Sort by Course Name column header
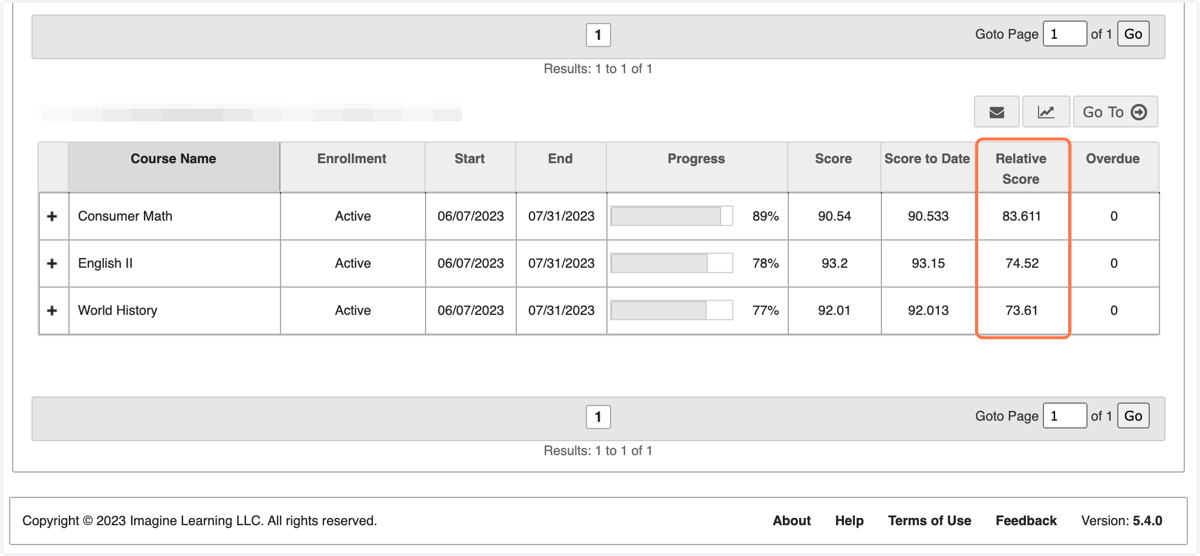This screenshot has width=1200, height=556. 173,167
